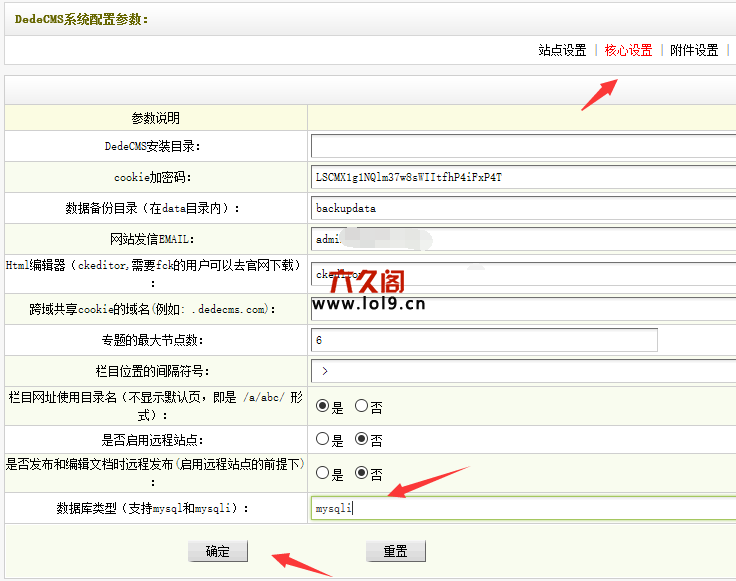Focus the cookie加密码 text field
736x581 pixels.
pos(523,177)
